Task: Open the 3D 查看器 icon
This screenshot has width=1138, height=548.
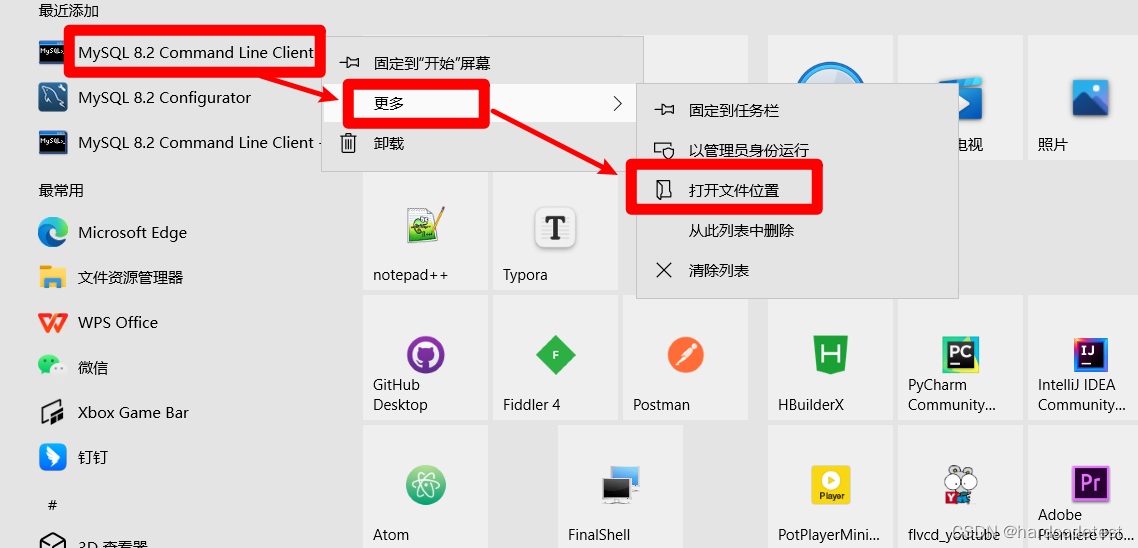Action: coord(53,542)
